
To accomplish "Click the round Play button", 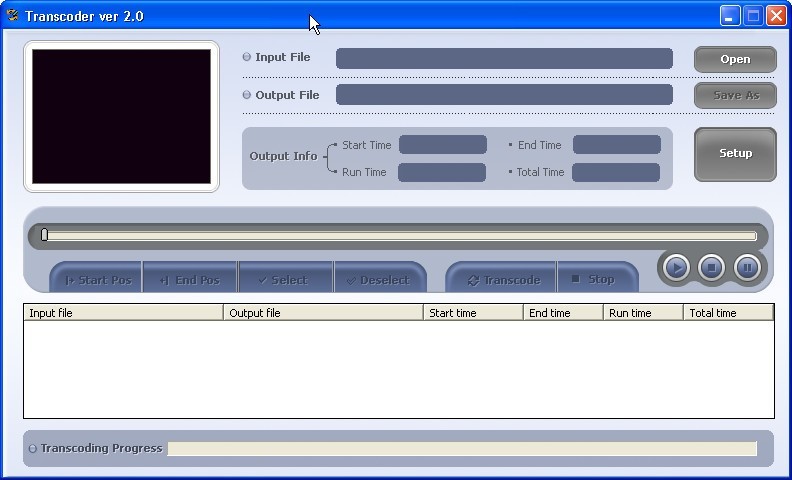I will tap(676, 267).
